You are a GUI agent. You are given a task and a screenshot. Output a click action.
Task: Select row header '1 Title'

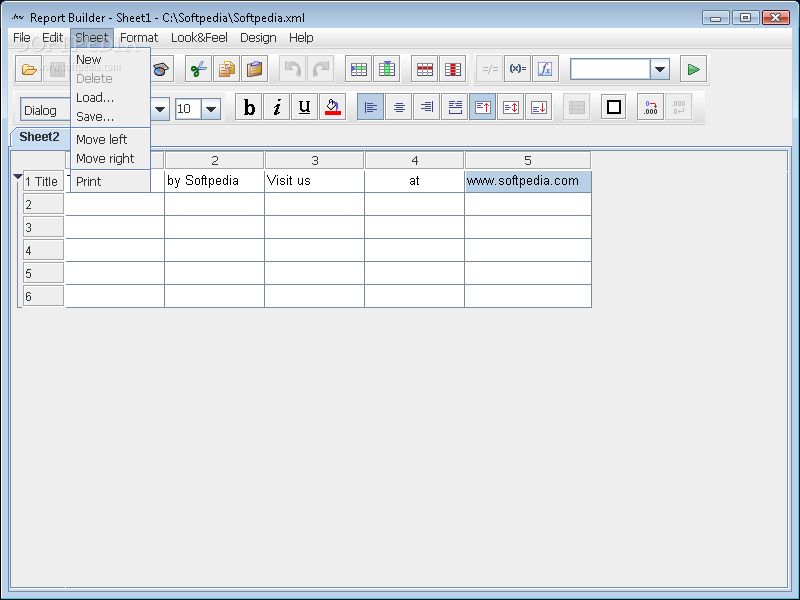pyautogui.click(x=43, y=182)
